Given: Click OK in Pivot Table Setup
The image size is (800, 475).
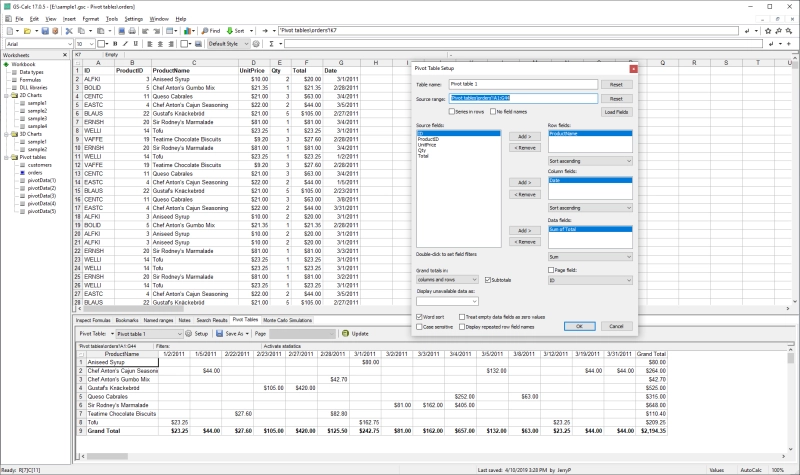Looking at the screenshot, I should click(x=579, y=327).
